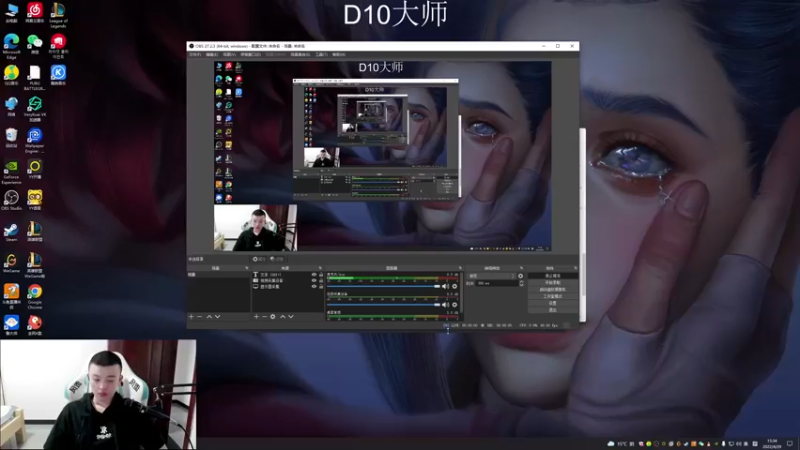Open the yellow YY语音 desktop icon

(35, 199)
